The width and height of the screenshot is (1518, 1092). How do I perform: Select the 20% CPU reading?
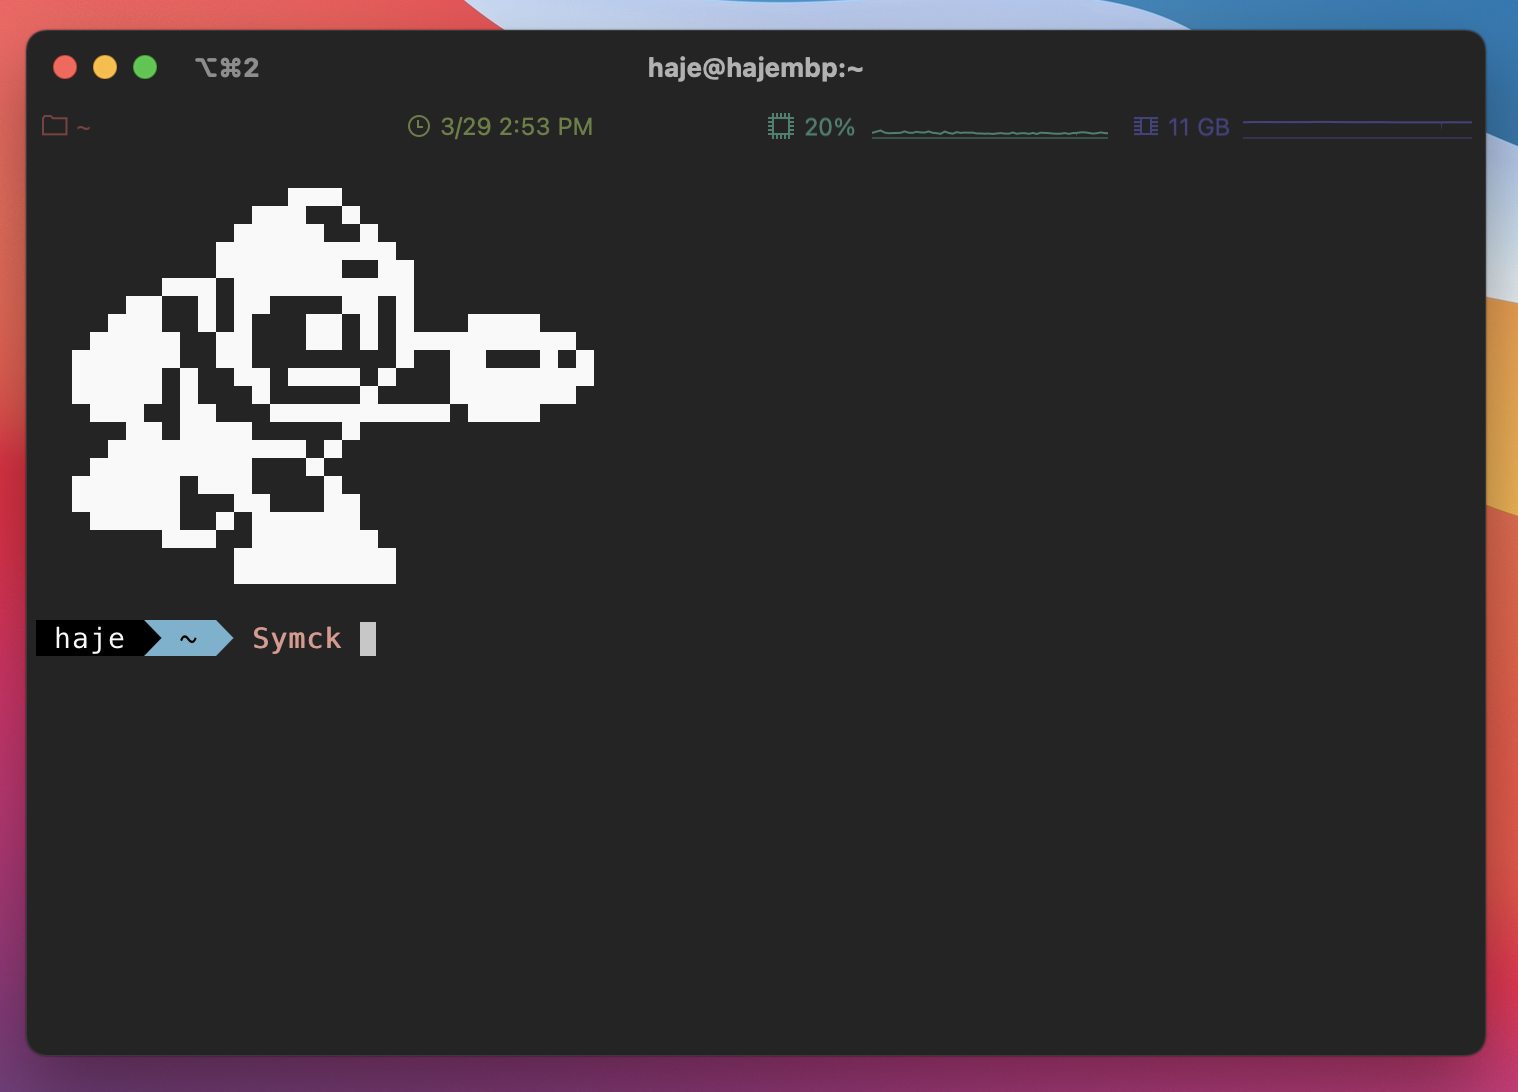click(830, 126)
